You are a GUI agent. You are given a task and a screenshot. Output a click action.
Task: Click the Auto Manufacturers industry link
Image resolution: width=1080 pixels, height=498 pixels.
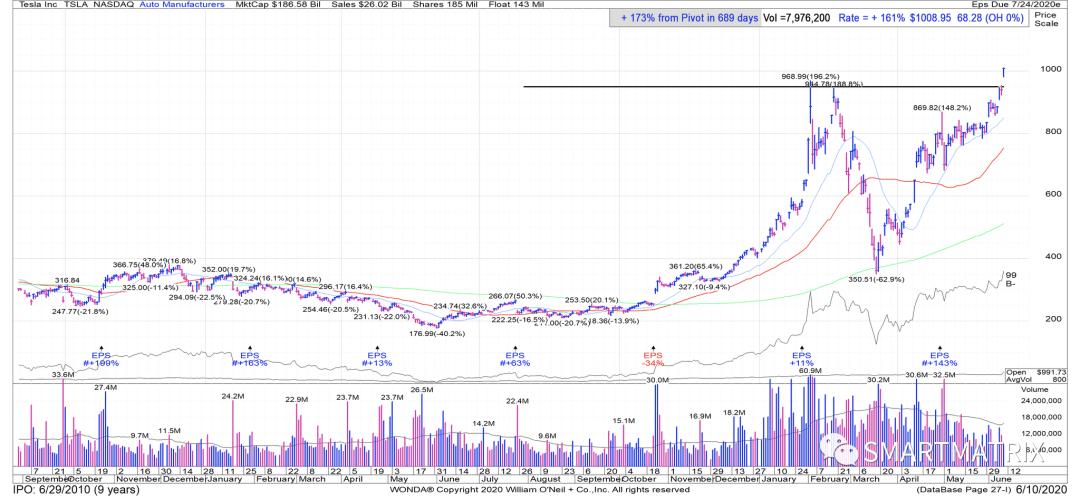[184, 5]
